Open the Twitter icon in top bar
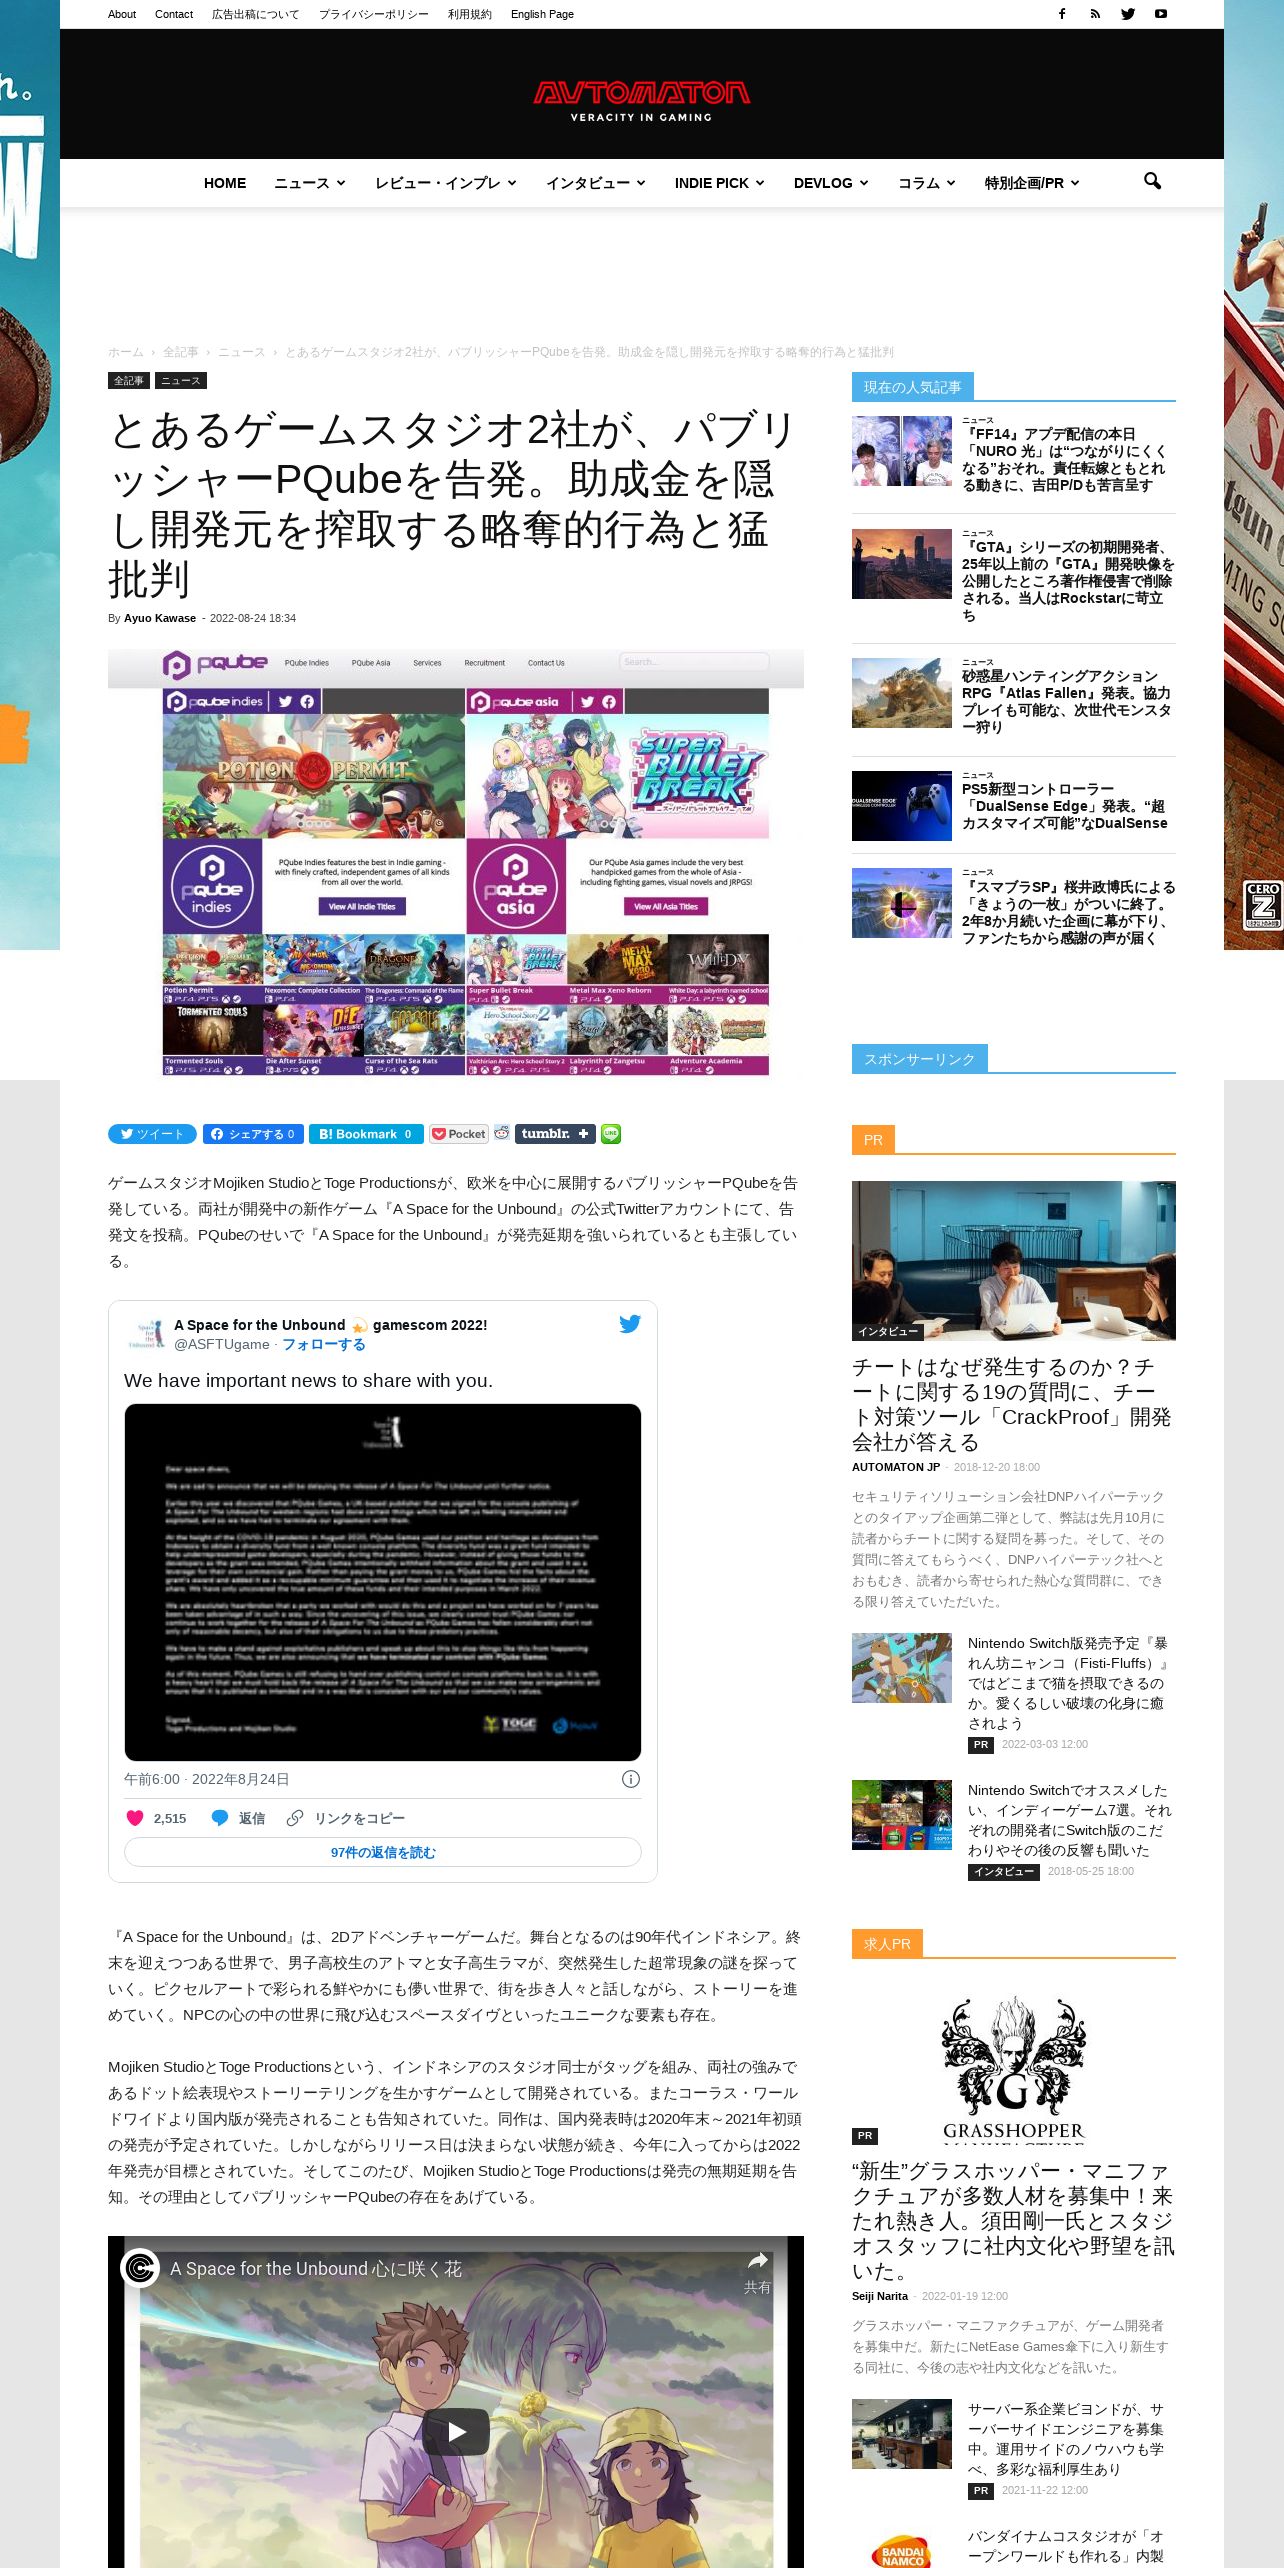This screenshot has width=1284, height=2568. click(1128, 14)
